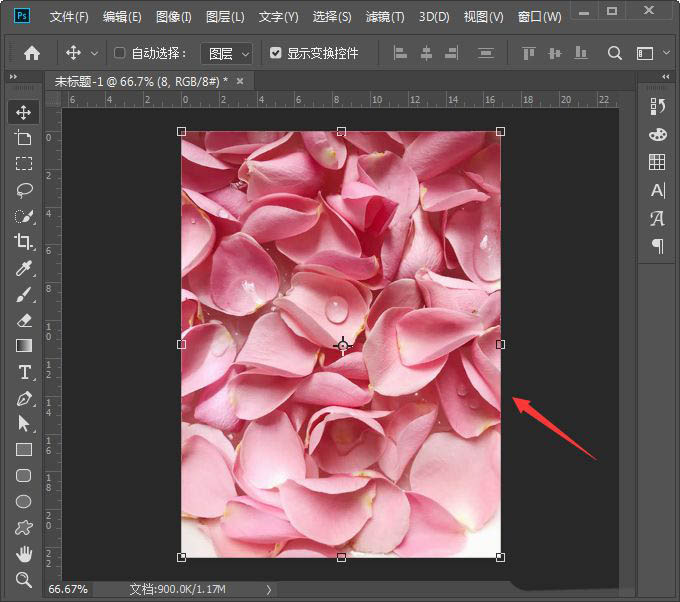Open the Swatches grid panel icon

point(657,162)
